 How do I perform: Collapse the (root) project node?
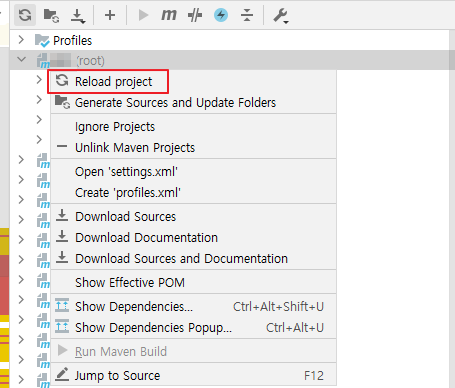pos(21,60)
